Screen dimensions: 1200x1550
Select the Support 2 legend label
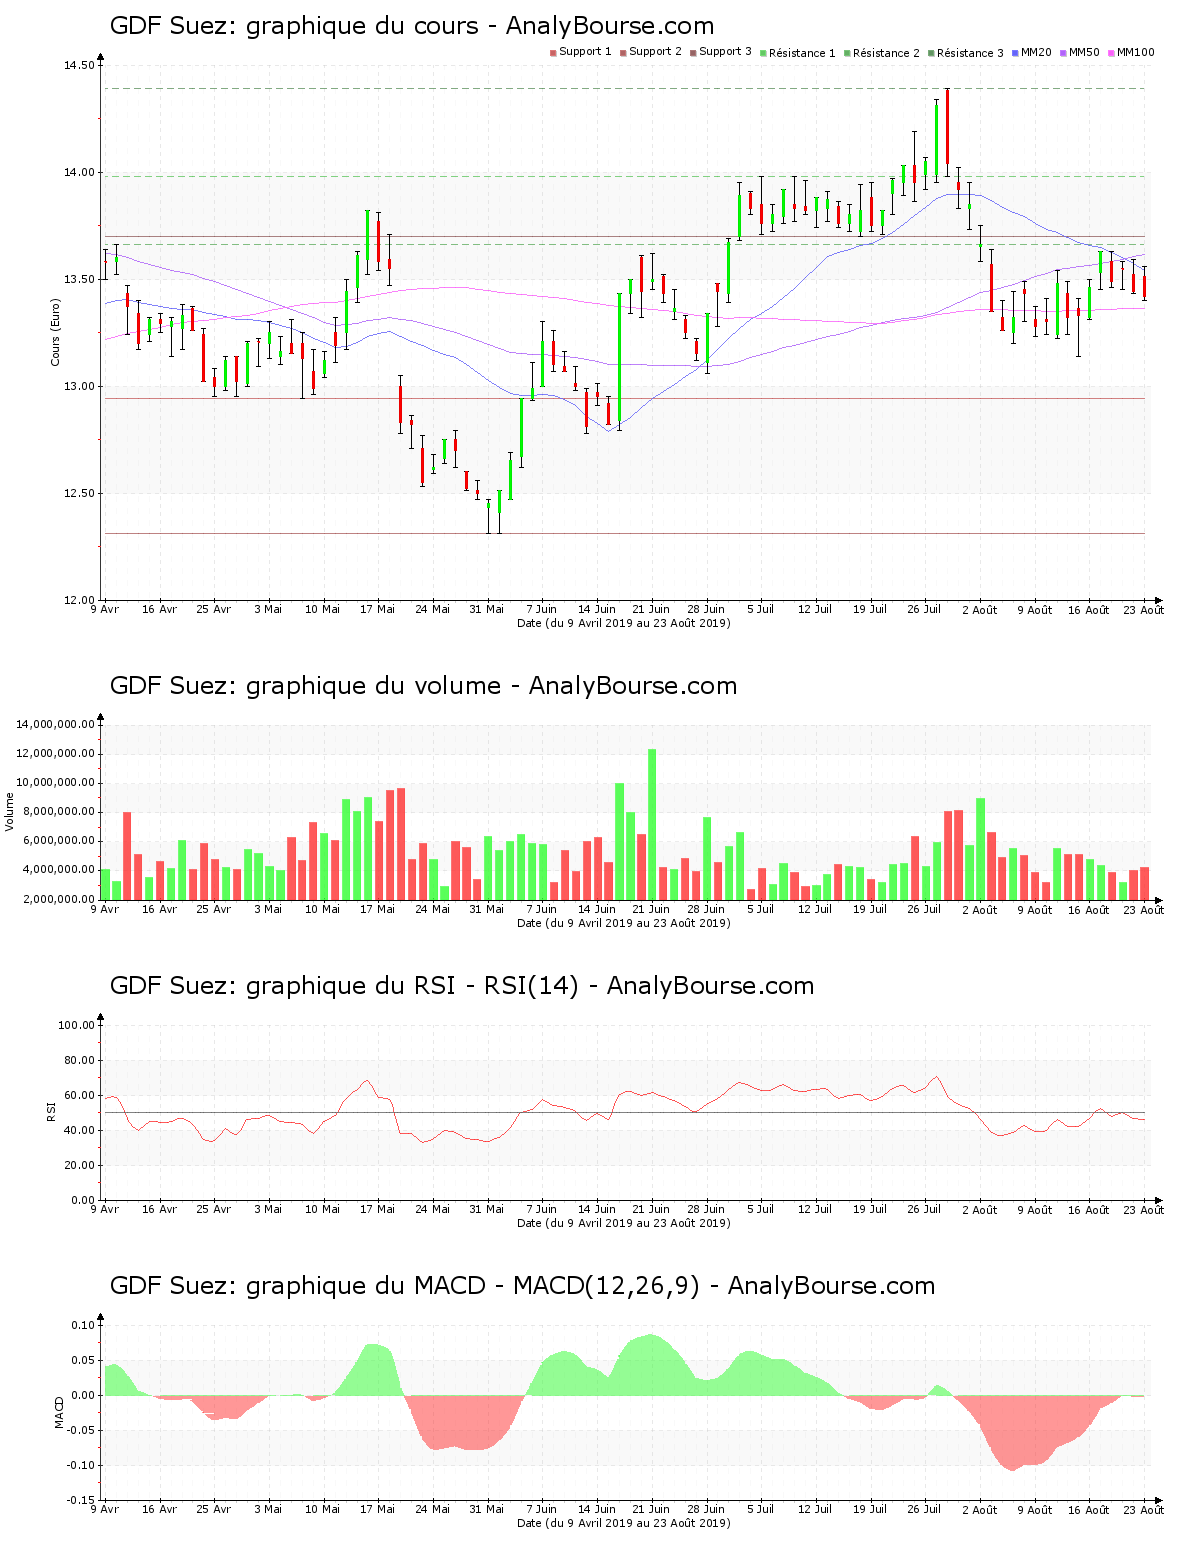pyautogui.click(x=655, y=52)
